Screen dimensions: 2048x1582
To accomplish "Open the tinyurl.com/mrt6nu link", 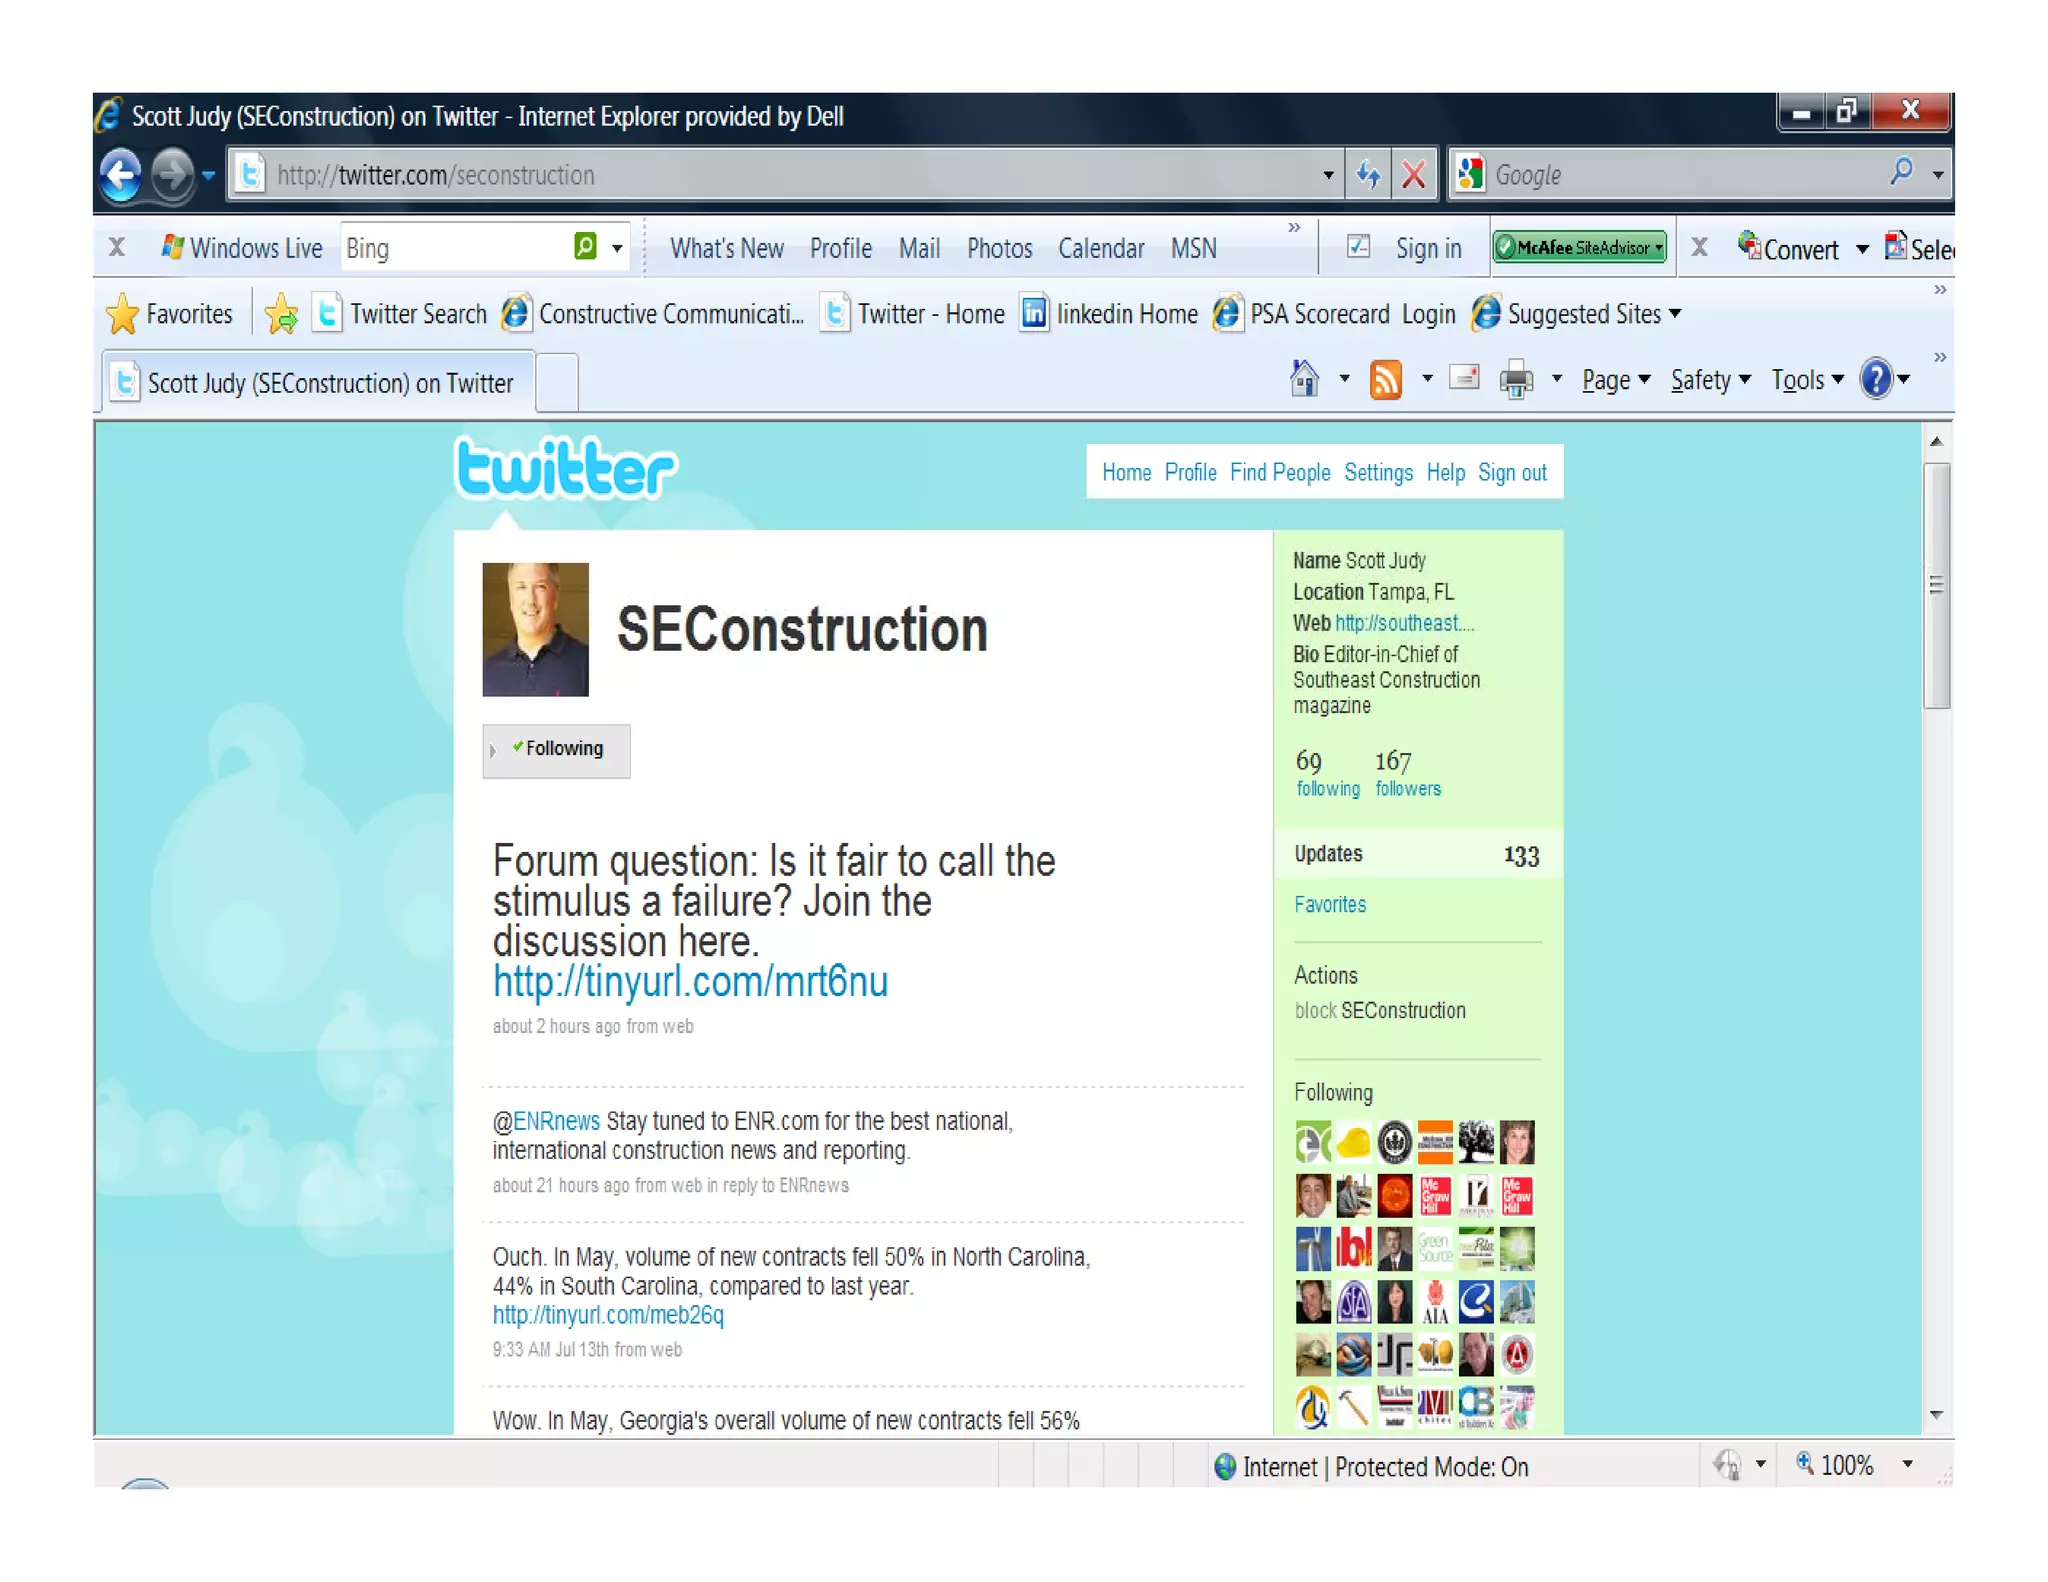I will tap(690, 982).
